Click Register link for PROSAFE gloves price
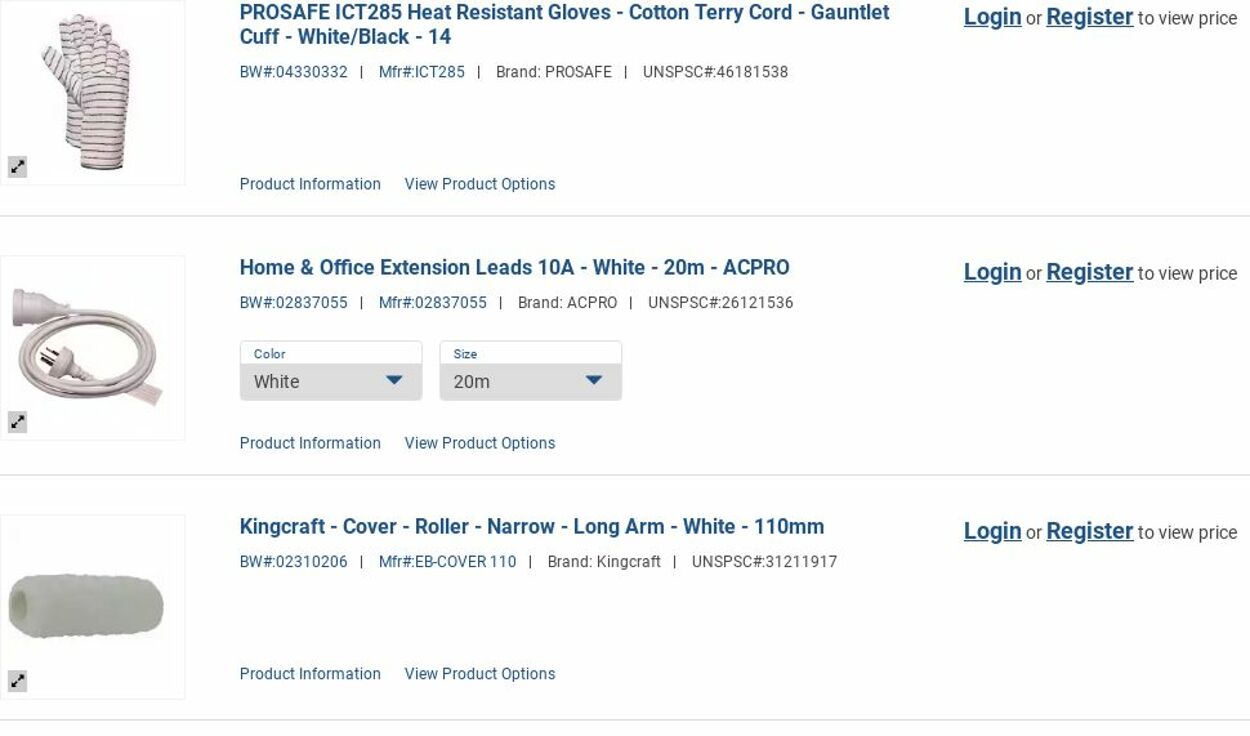1250x736 pixels. 1089,17
